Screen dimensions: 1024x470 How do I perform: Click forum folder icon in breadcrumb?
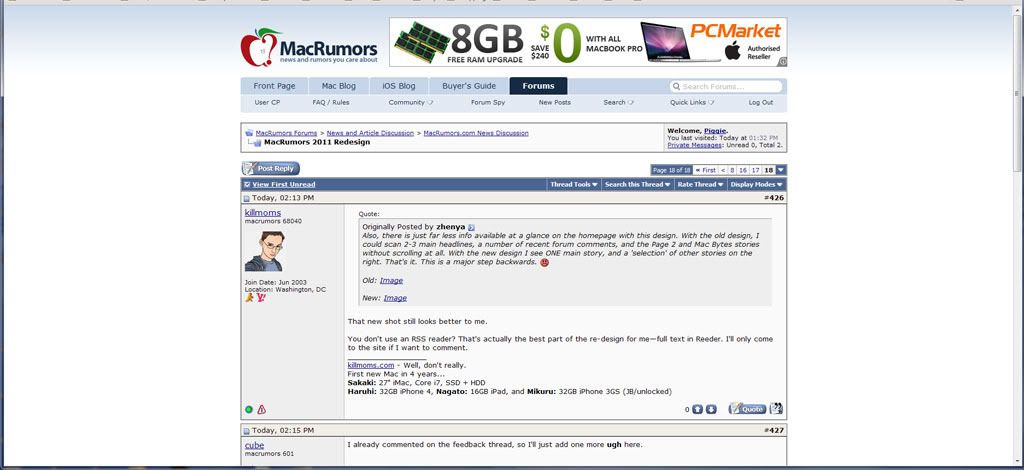[x=249, y=133]
